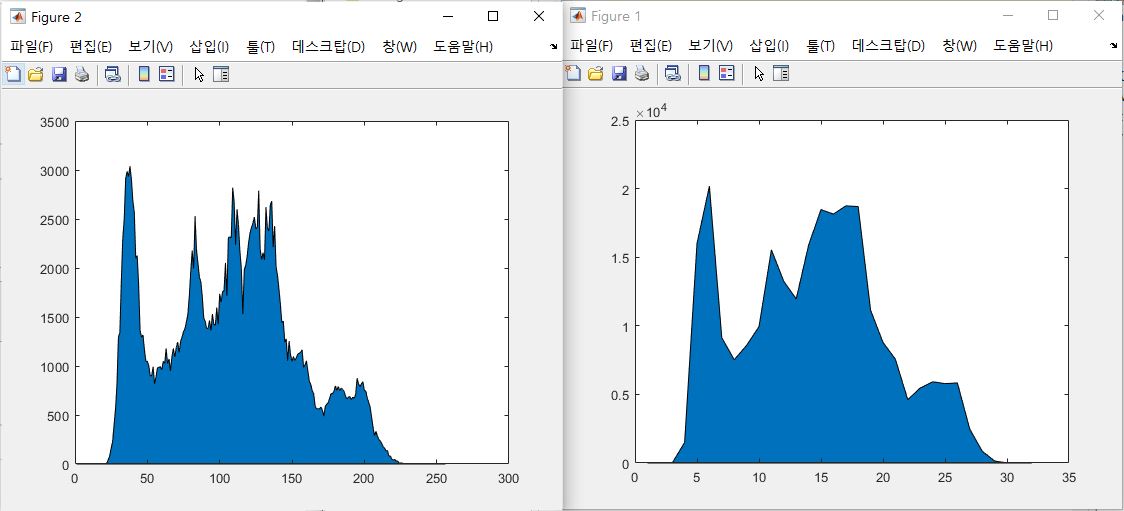
Task: Select Edit Plot arrow in Figure 2 toolbar
Action: point(199,74)
